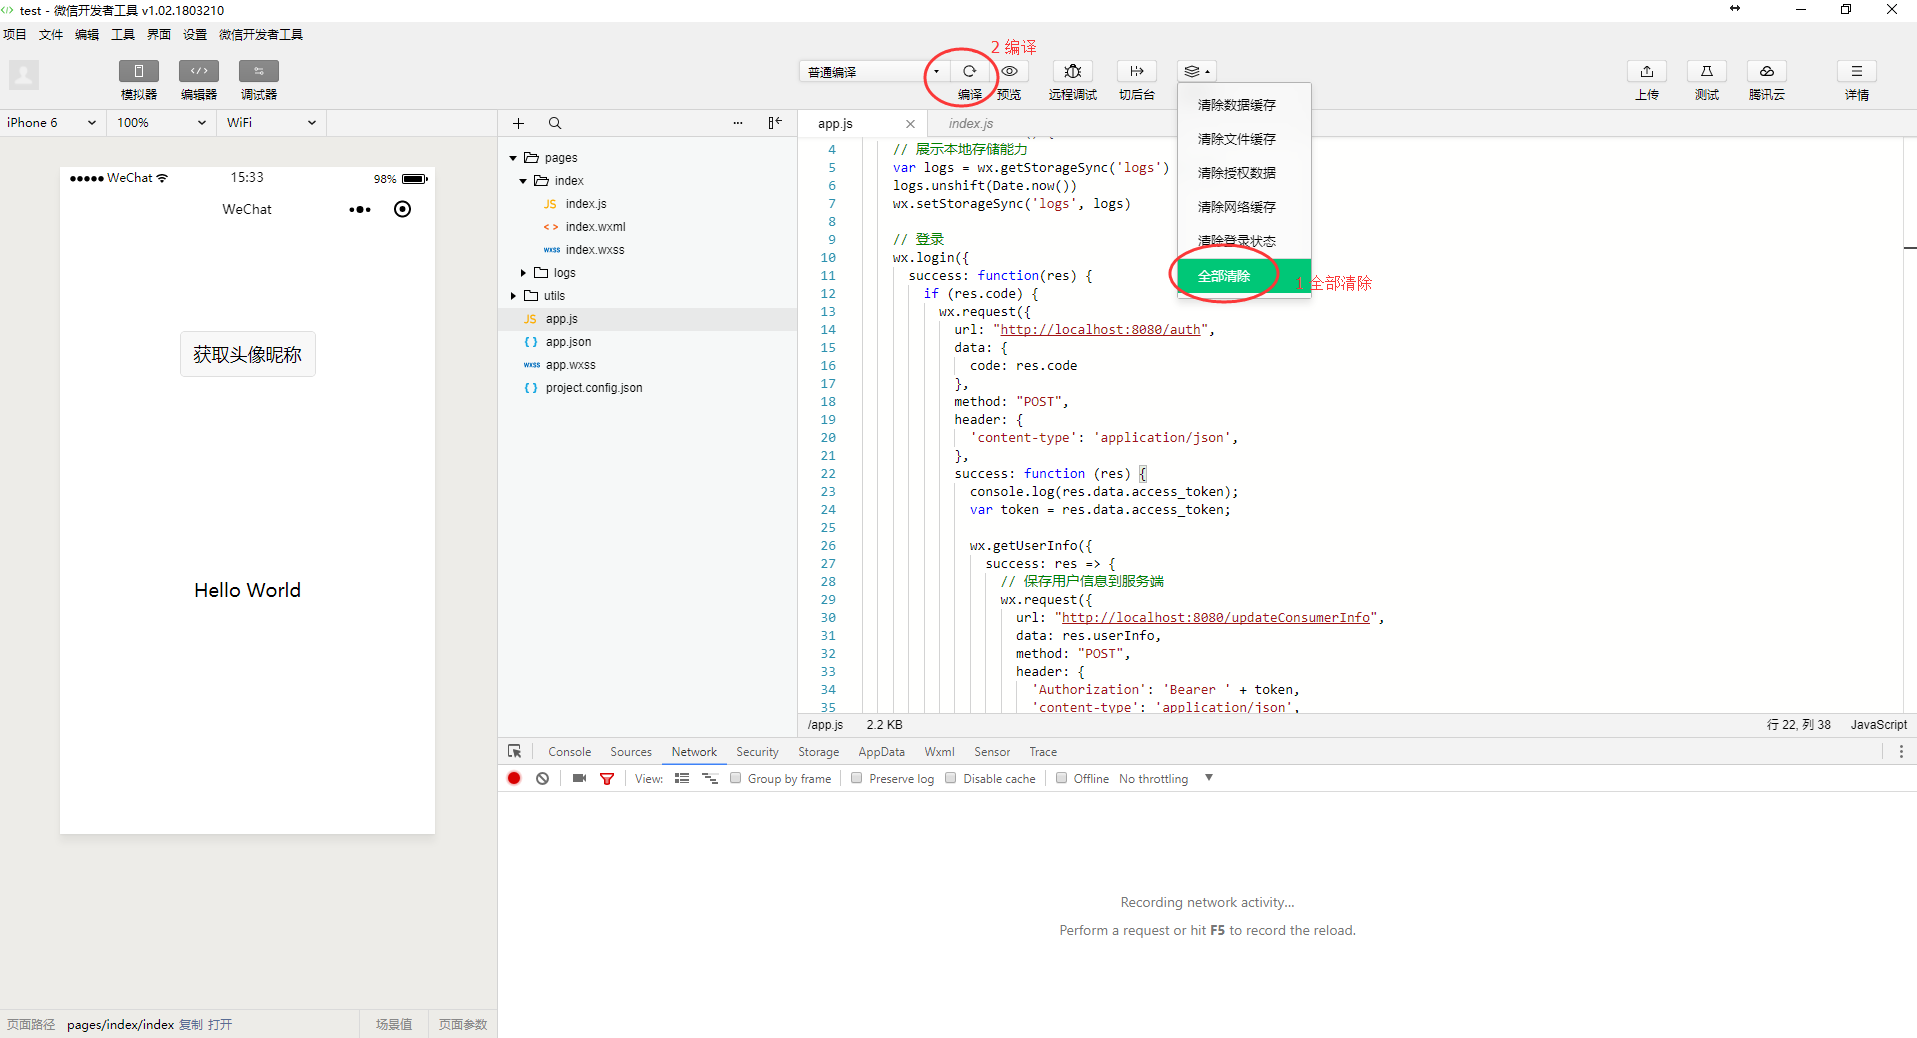Open the localhost:8080/auth URL link

1100,330
